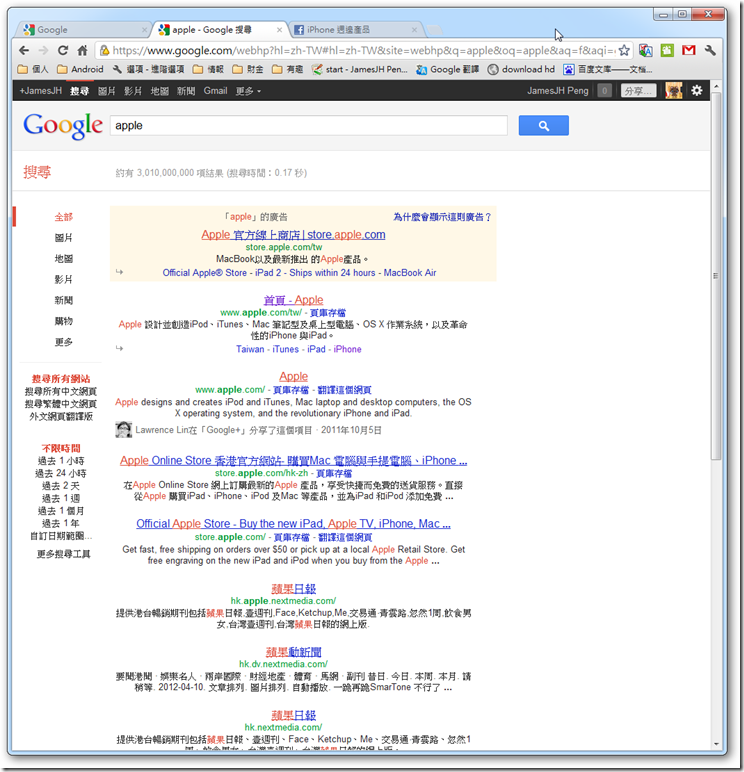The image size is (744, 772).
Task: Click into the apple search input field
Action: [x=309, y=126]
